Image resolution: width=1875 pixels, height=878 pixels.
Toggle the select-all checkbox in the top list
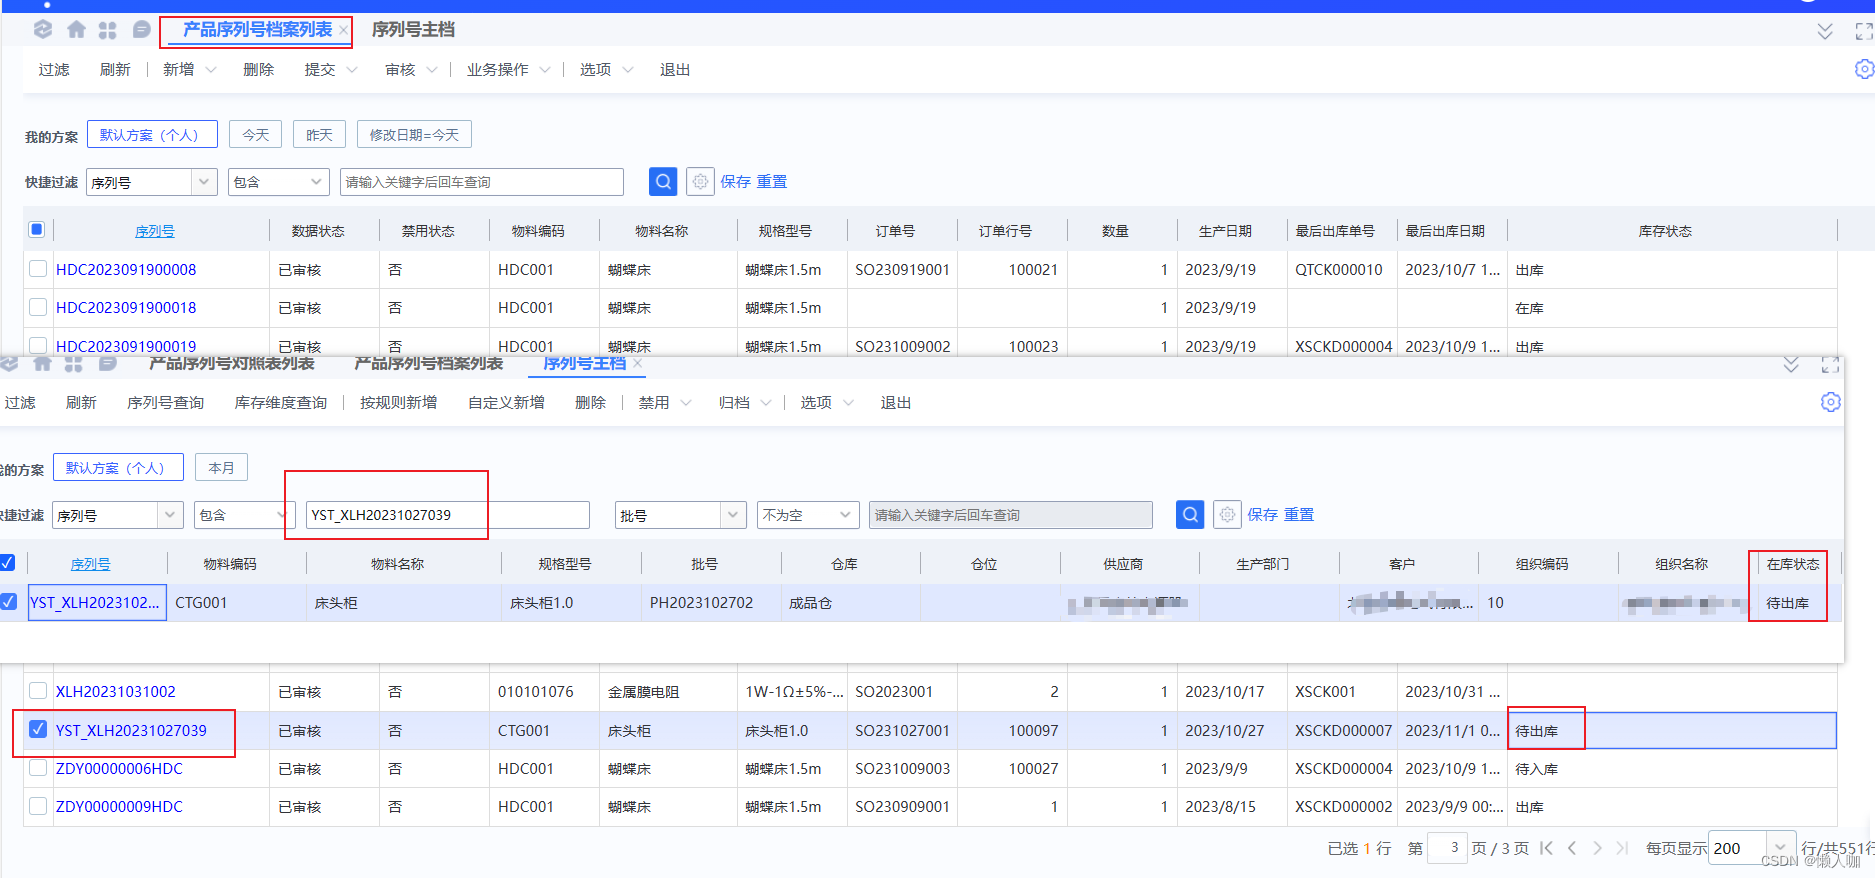(x=37, y=230)
